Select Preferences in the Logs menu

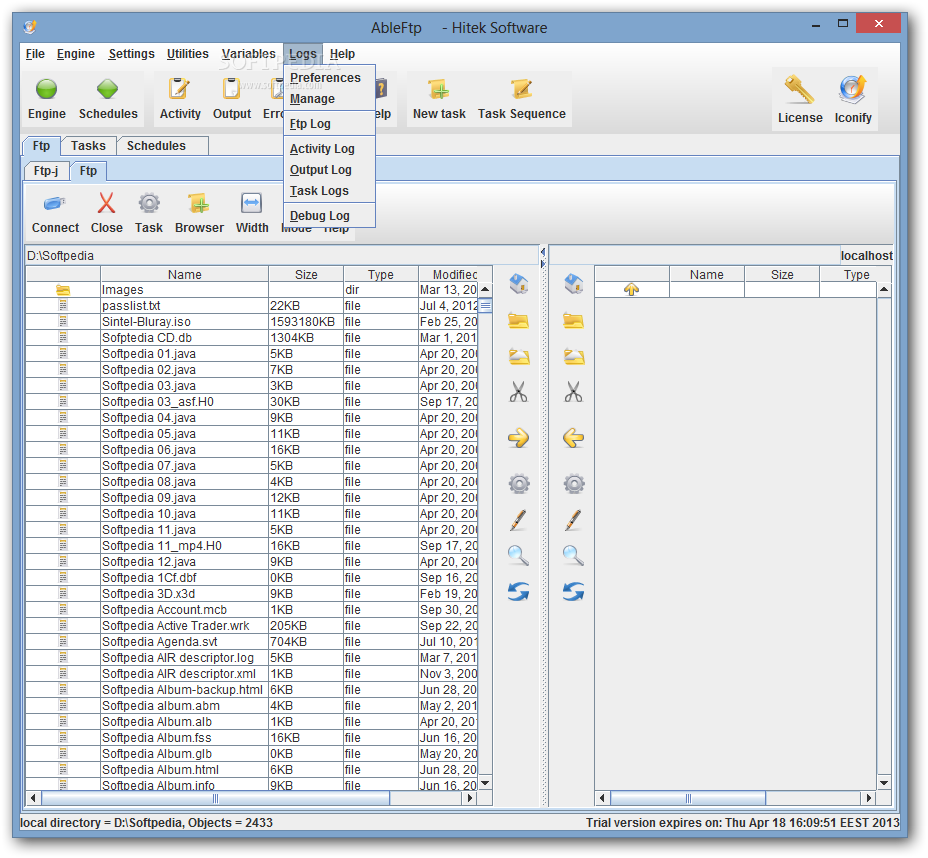coord(329,78)
